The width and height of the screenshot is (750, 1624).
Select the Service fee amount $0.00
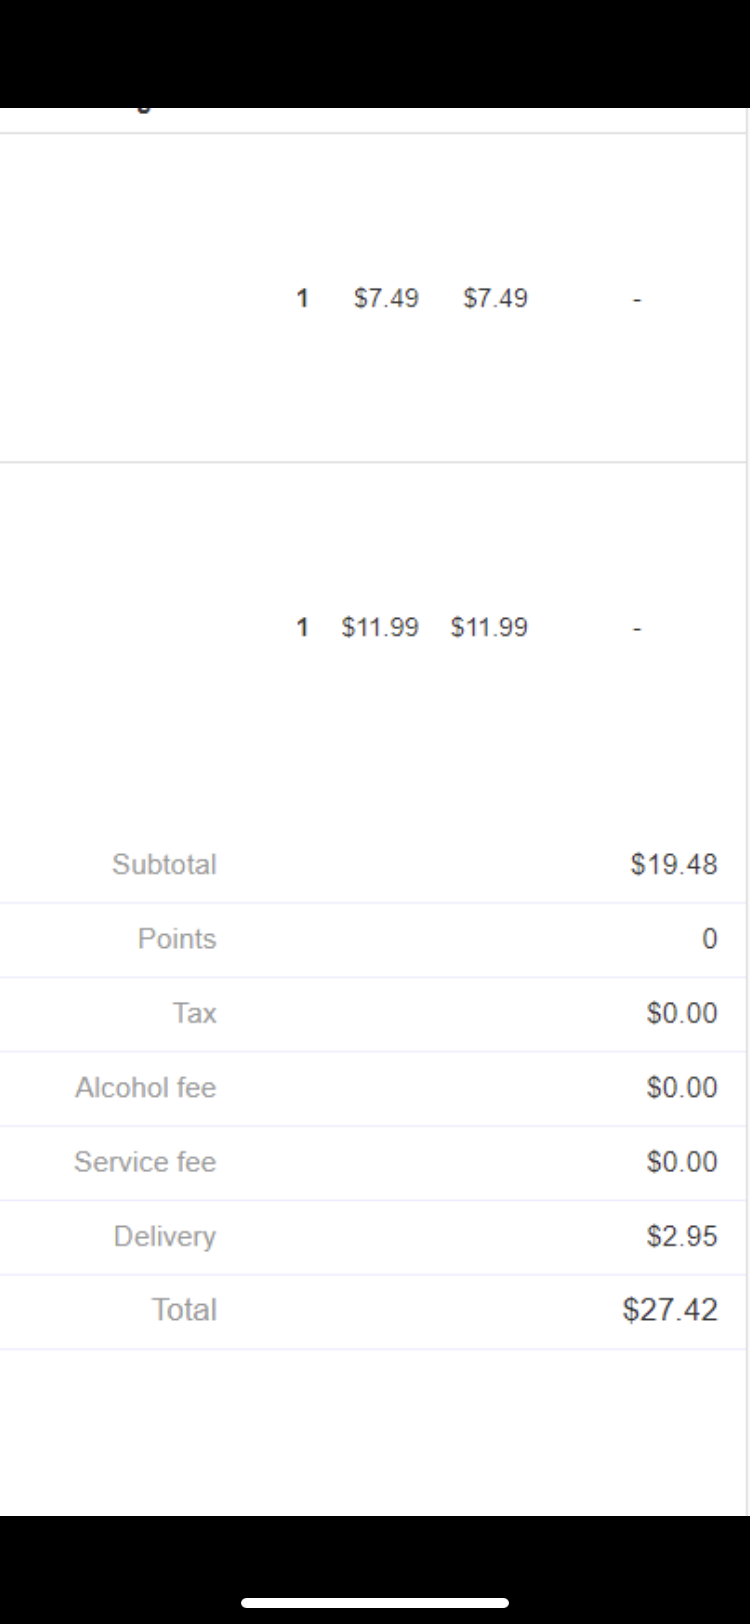click(x=681, y=1162)
